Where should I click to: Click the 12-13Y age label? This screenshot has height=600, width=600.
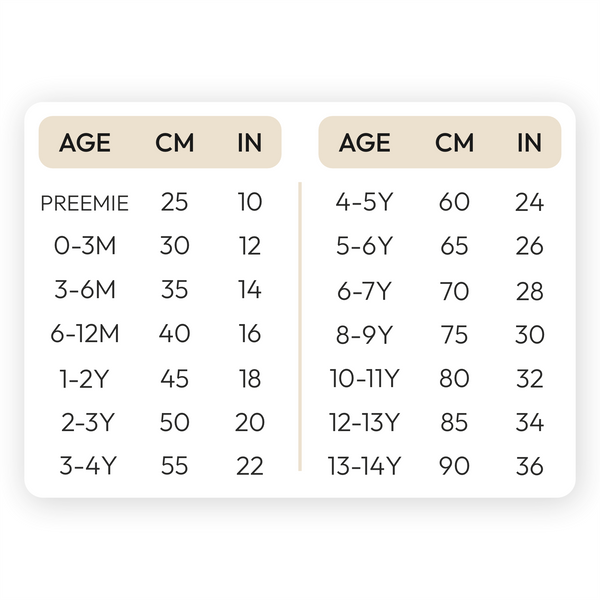tap(365, 423)
